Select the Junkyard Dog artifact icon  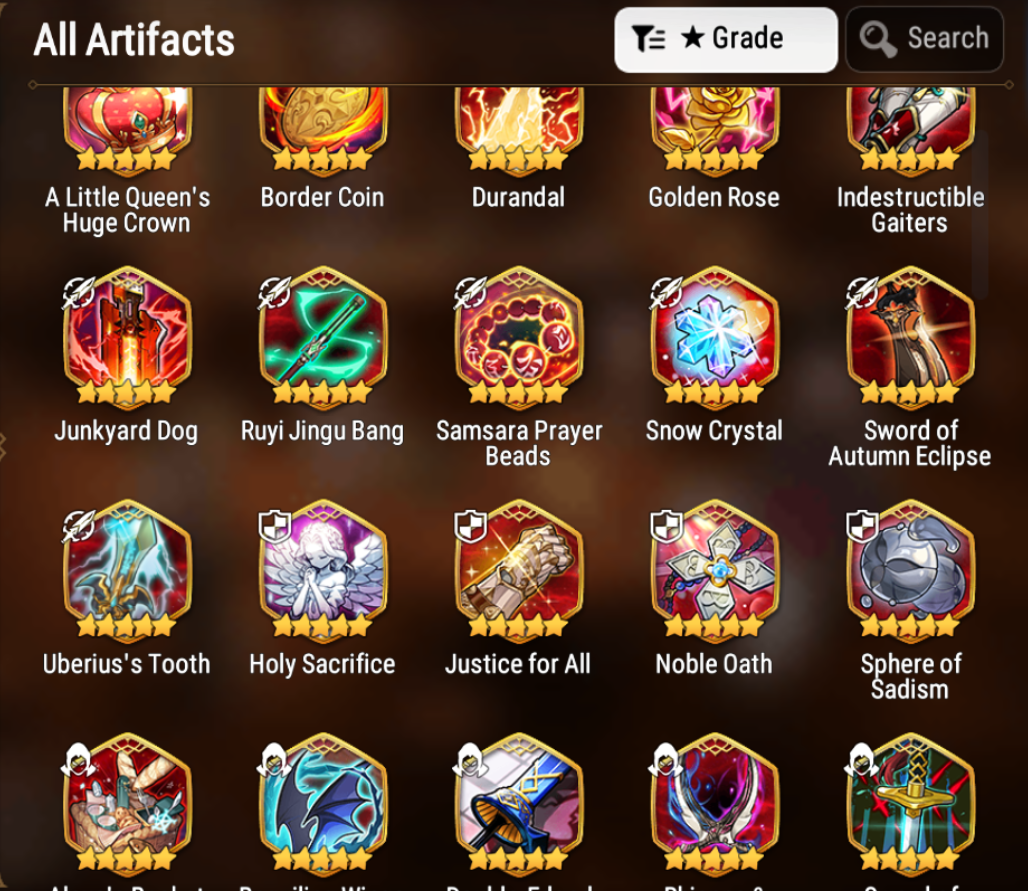click(x=127, y=336)
